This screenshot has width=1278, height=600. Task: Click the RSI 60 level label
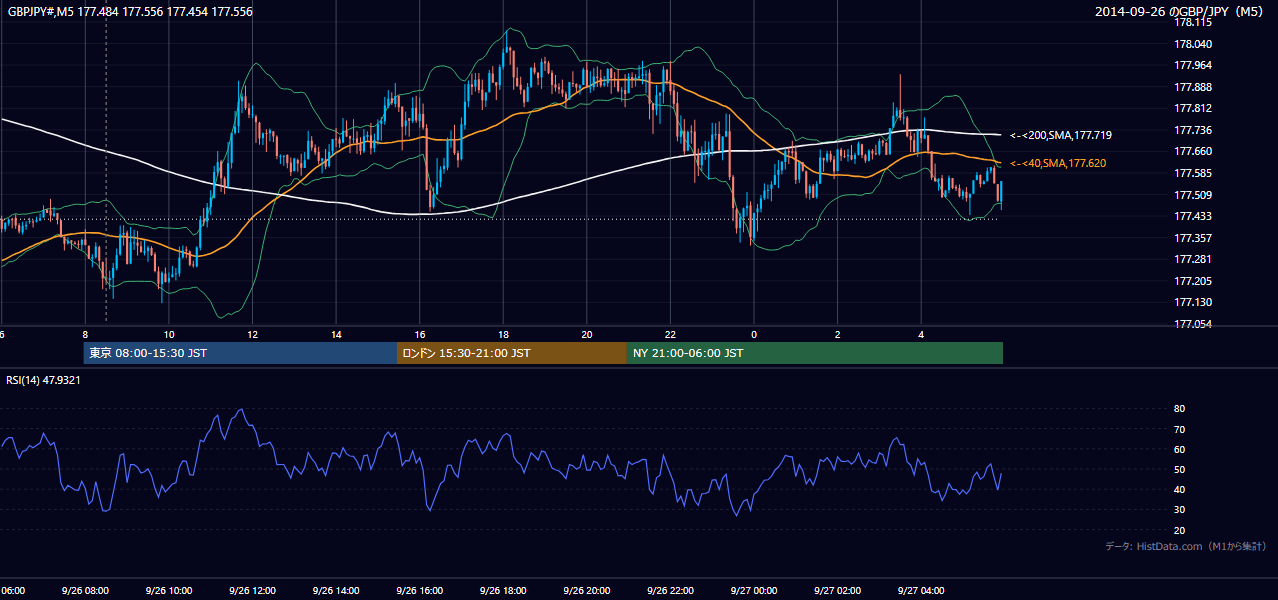1179,449
